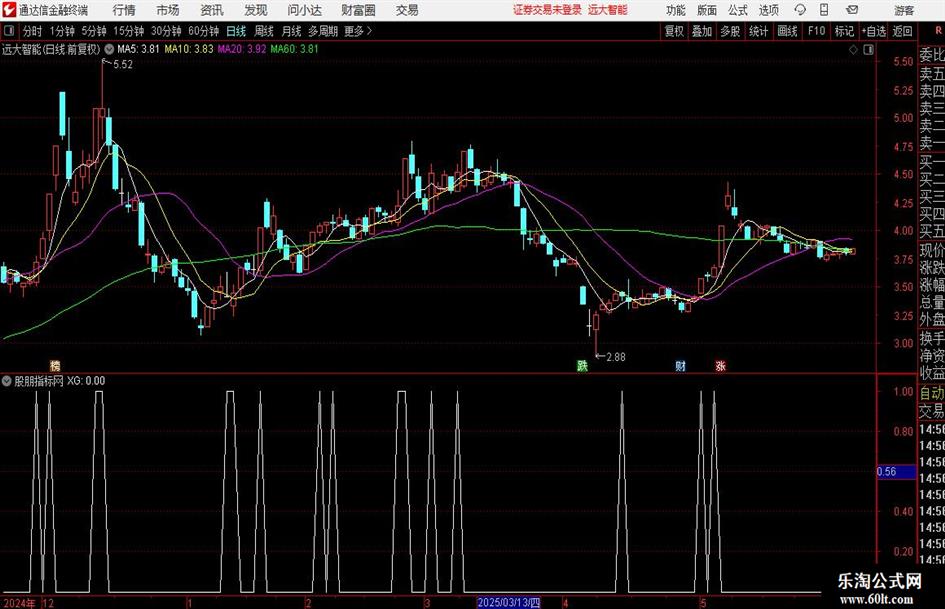Switch to the 分时 intraday tab
This screenshot has width=945, height=609.
pos(33,31)
